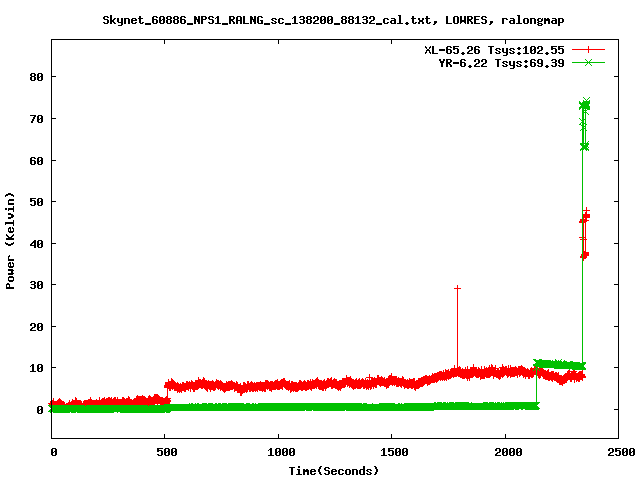This screenshot has height=480, width=640.
Task: Click the y-axis tick label 30
Action: [36, 285]
